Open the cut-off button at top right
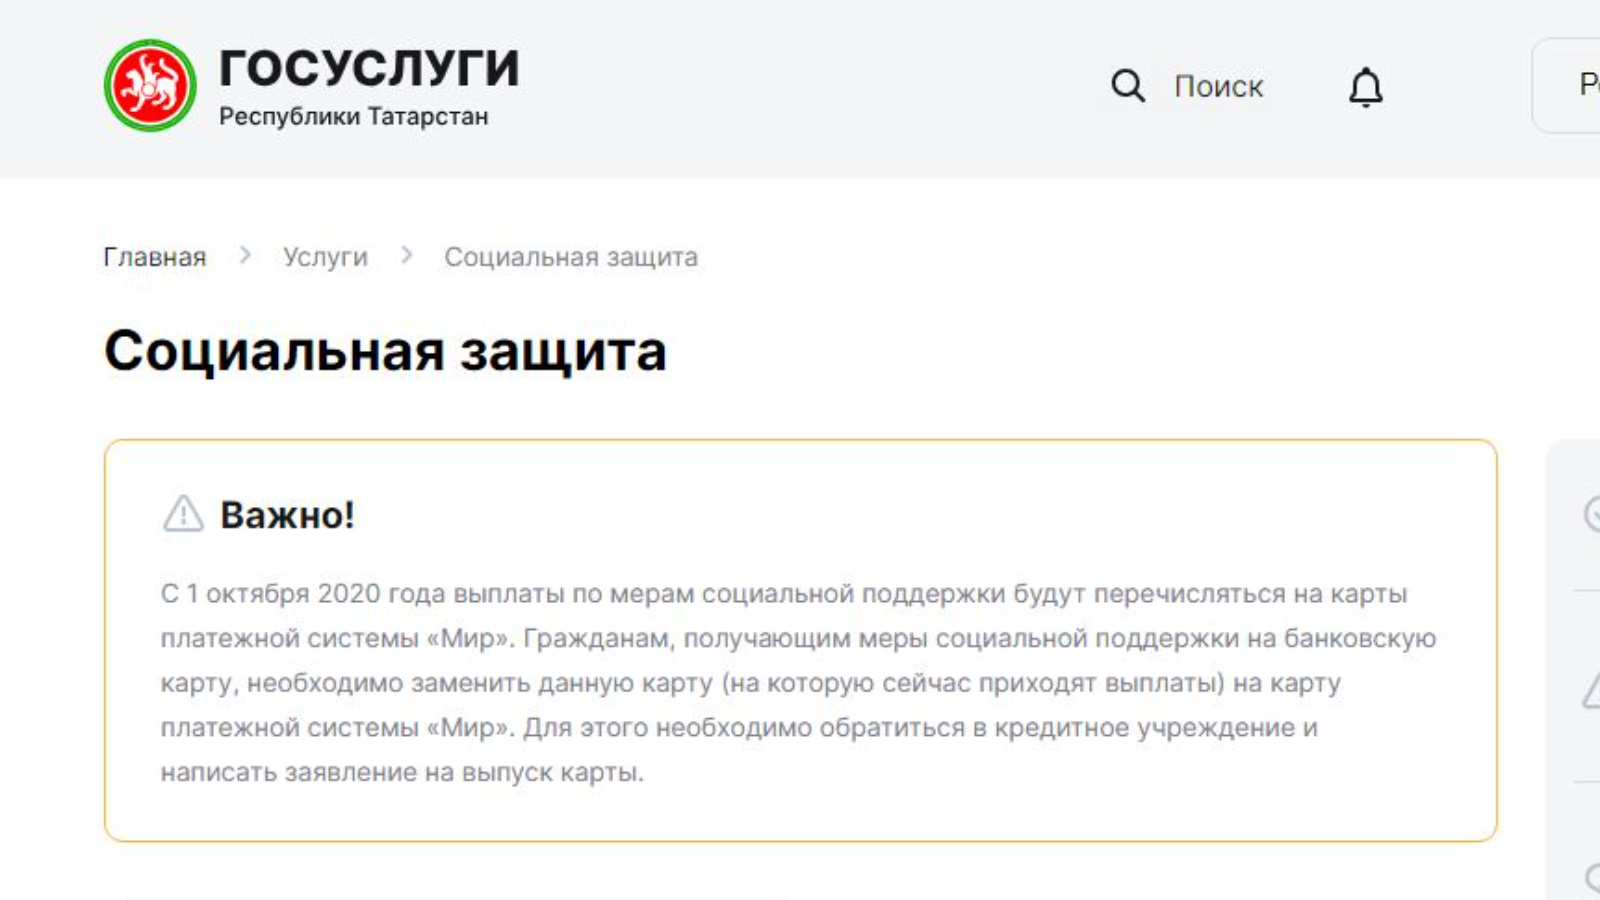The image size is (1600, 900). coord(1570,86)
